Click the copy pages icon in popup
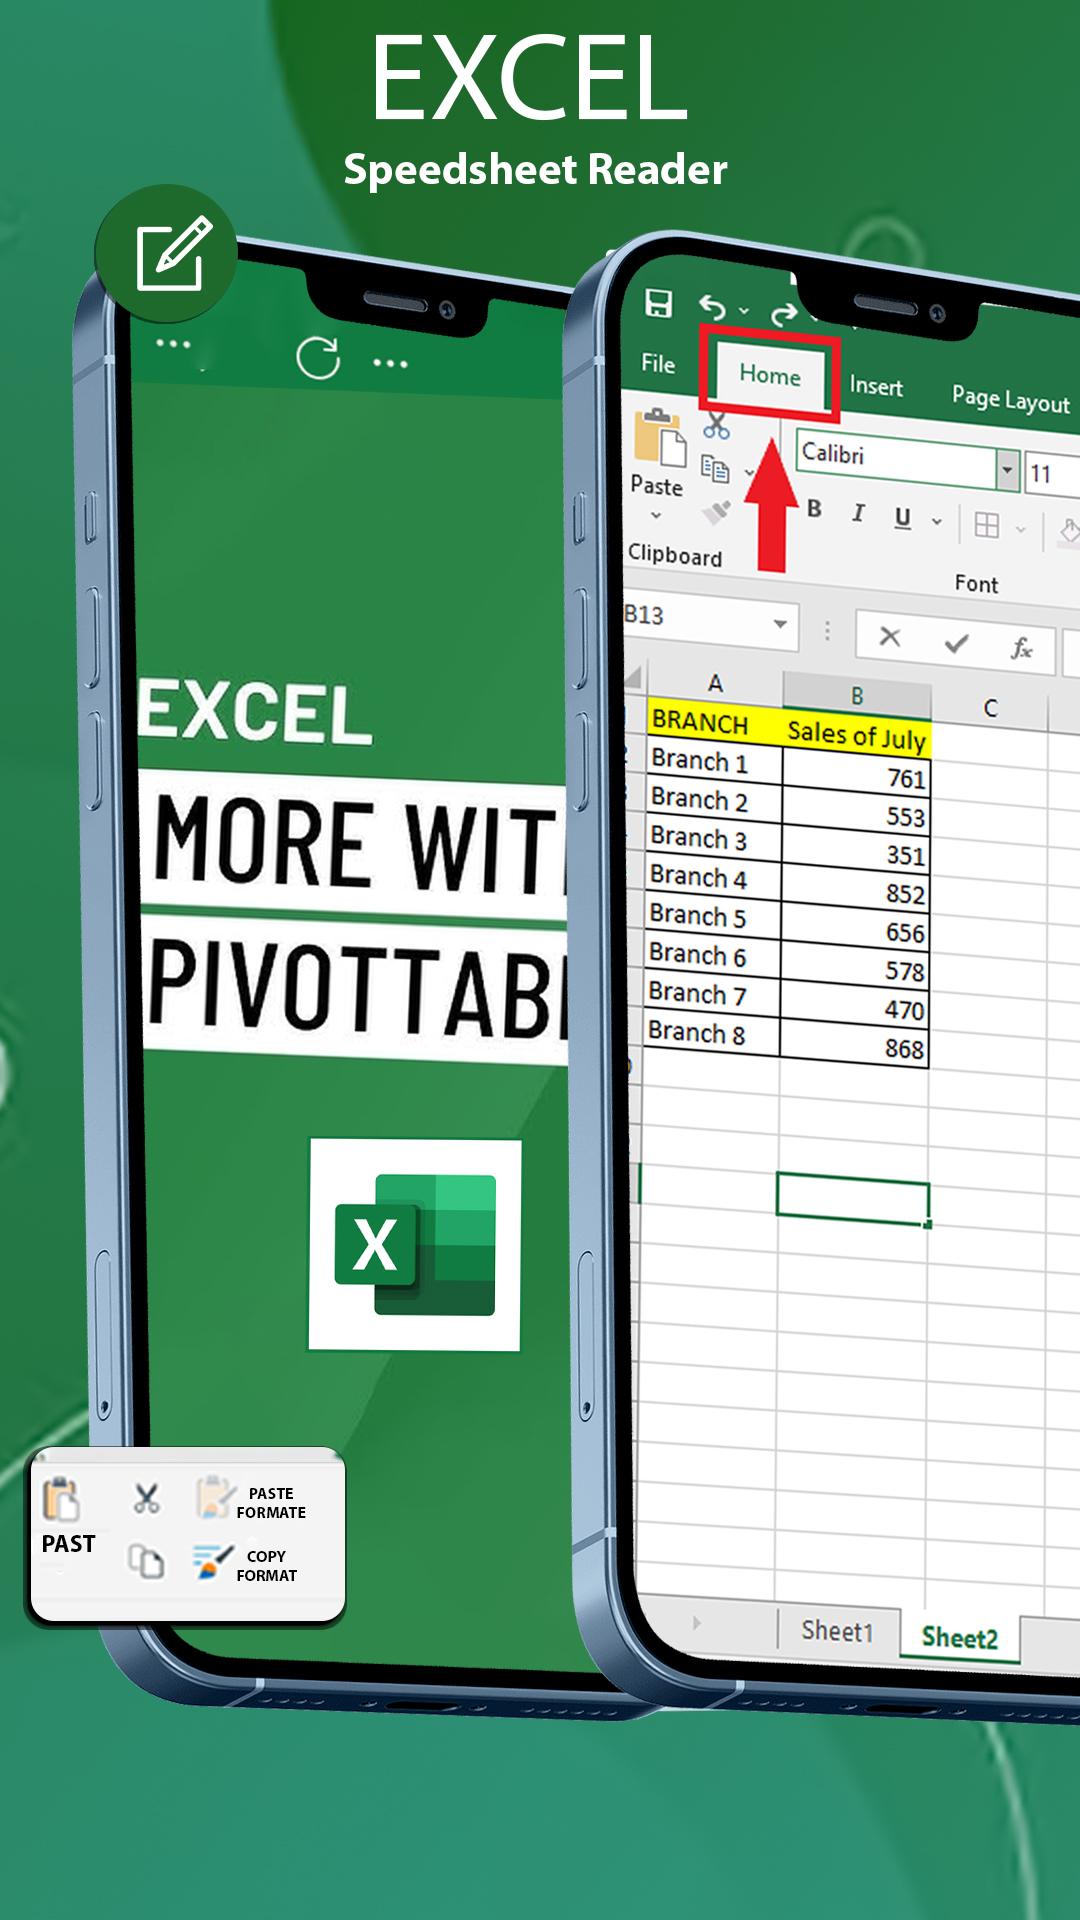 (146, 1560)
